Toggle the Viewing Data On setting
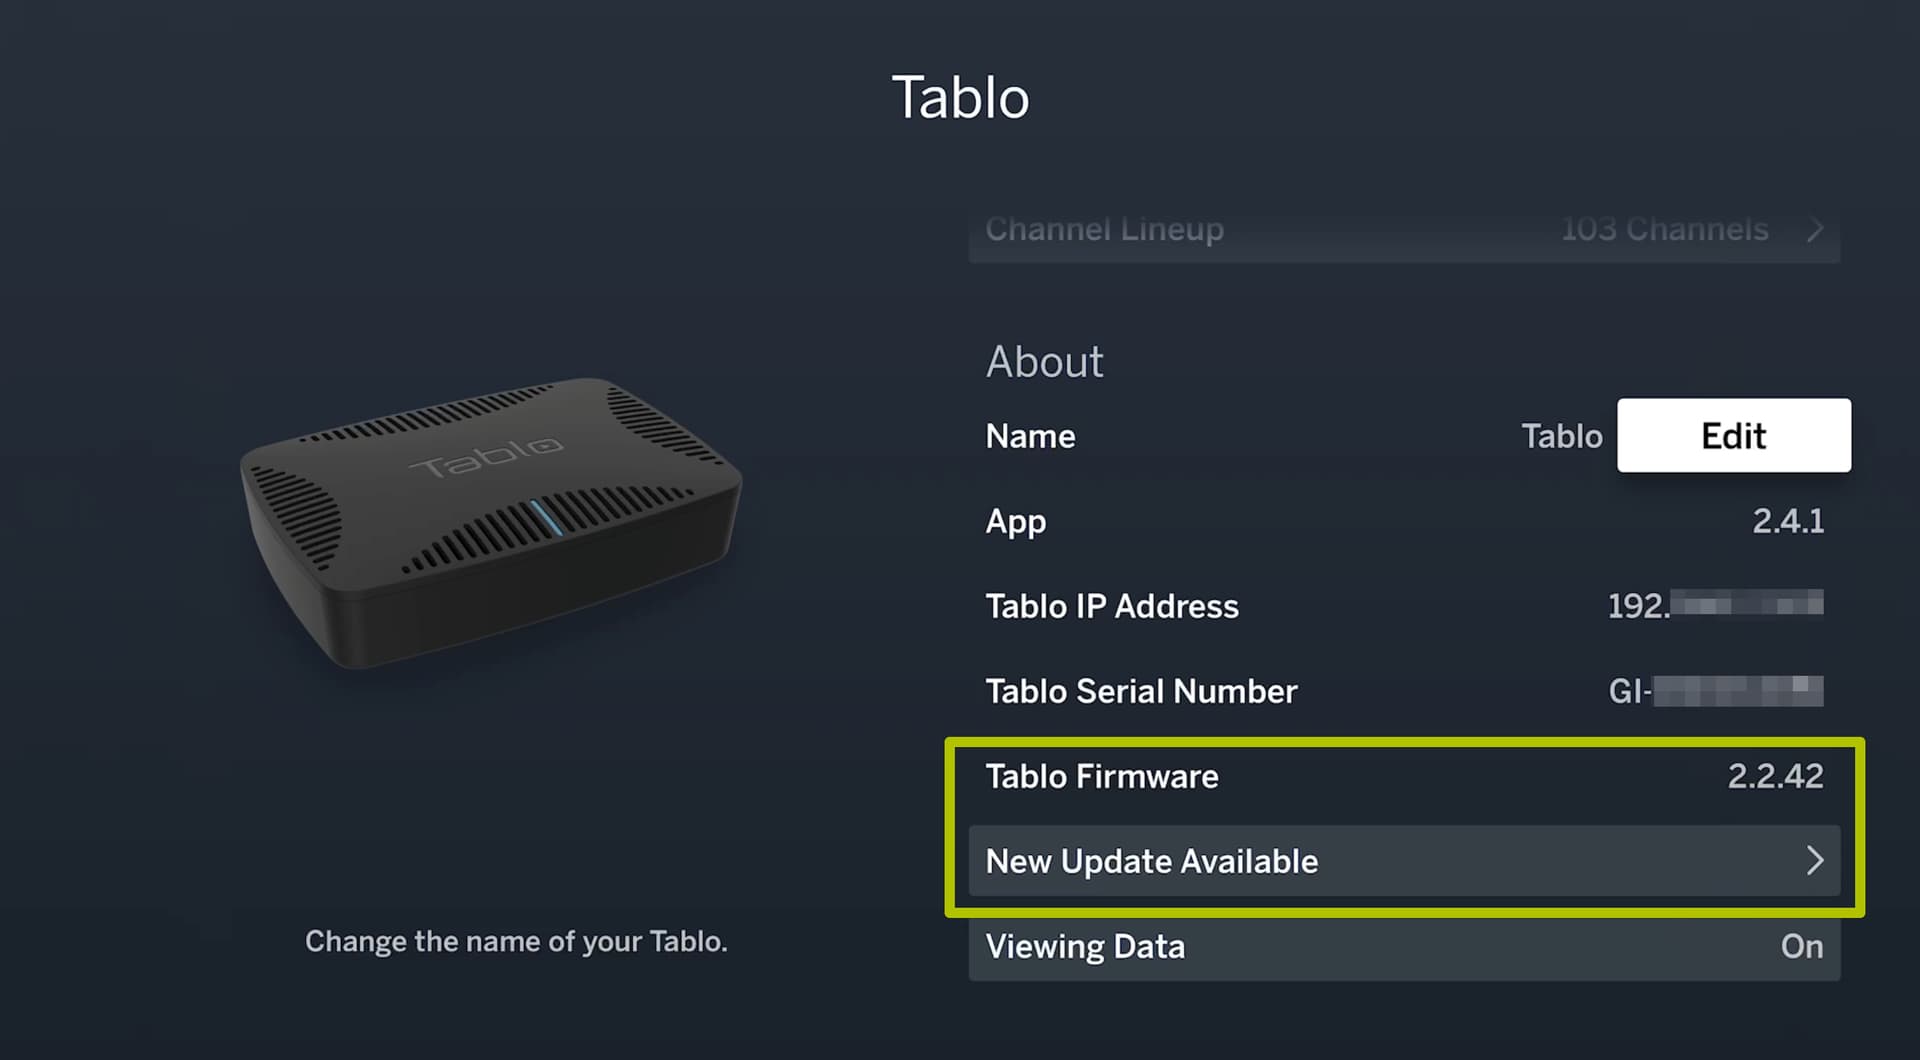This screenshot has height=1060, width=1920. coord(1801,947)
